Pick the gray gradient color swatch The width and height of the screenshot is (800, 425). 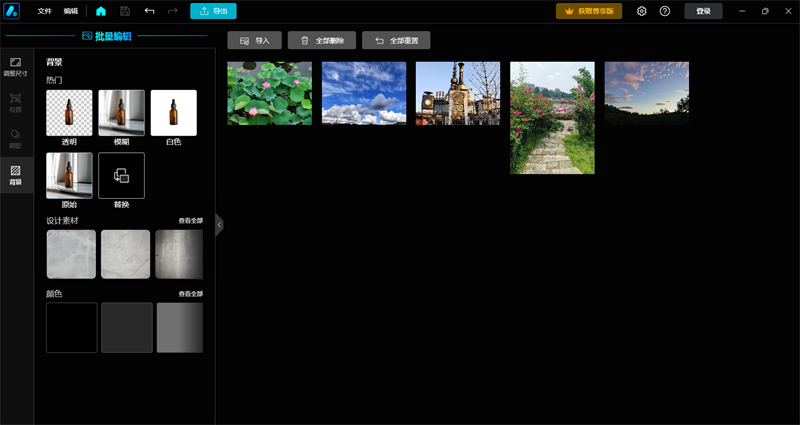(x=180, y=328)
